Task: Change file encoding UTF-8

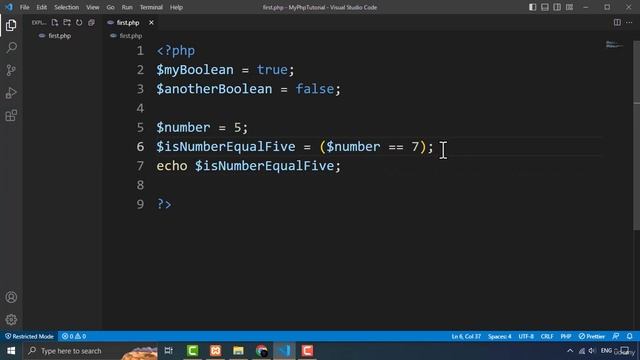Action: tap(526, 336)
